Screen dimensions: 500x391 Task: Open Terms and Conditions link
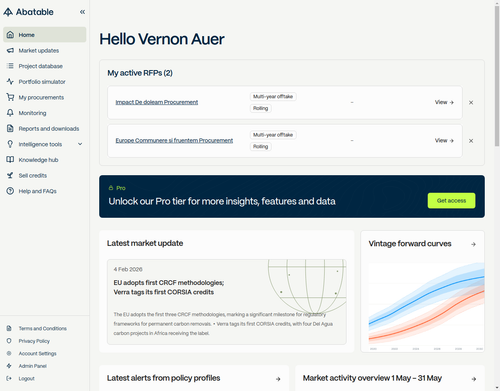[x=43, y=328]
